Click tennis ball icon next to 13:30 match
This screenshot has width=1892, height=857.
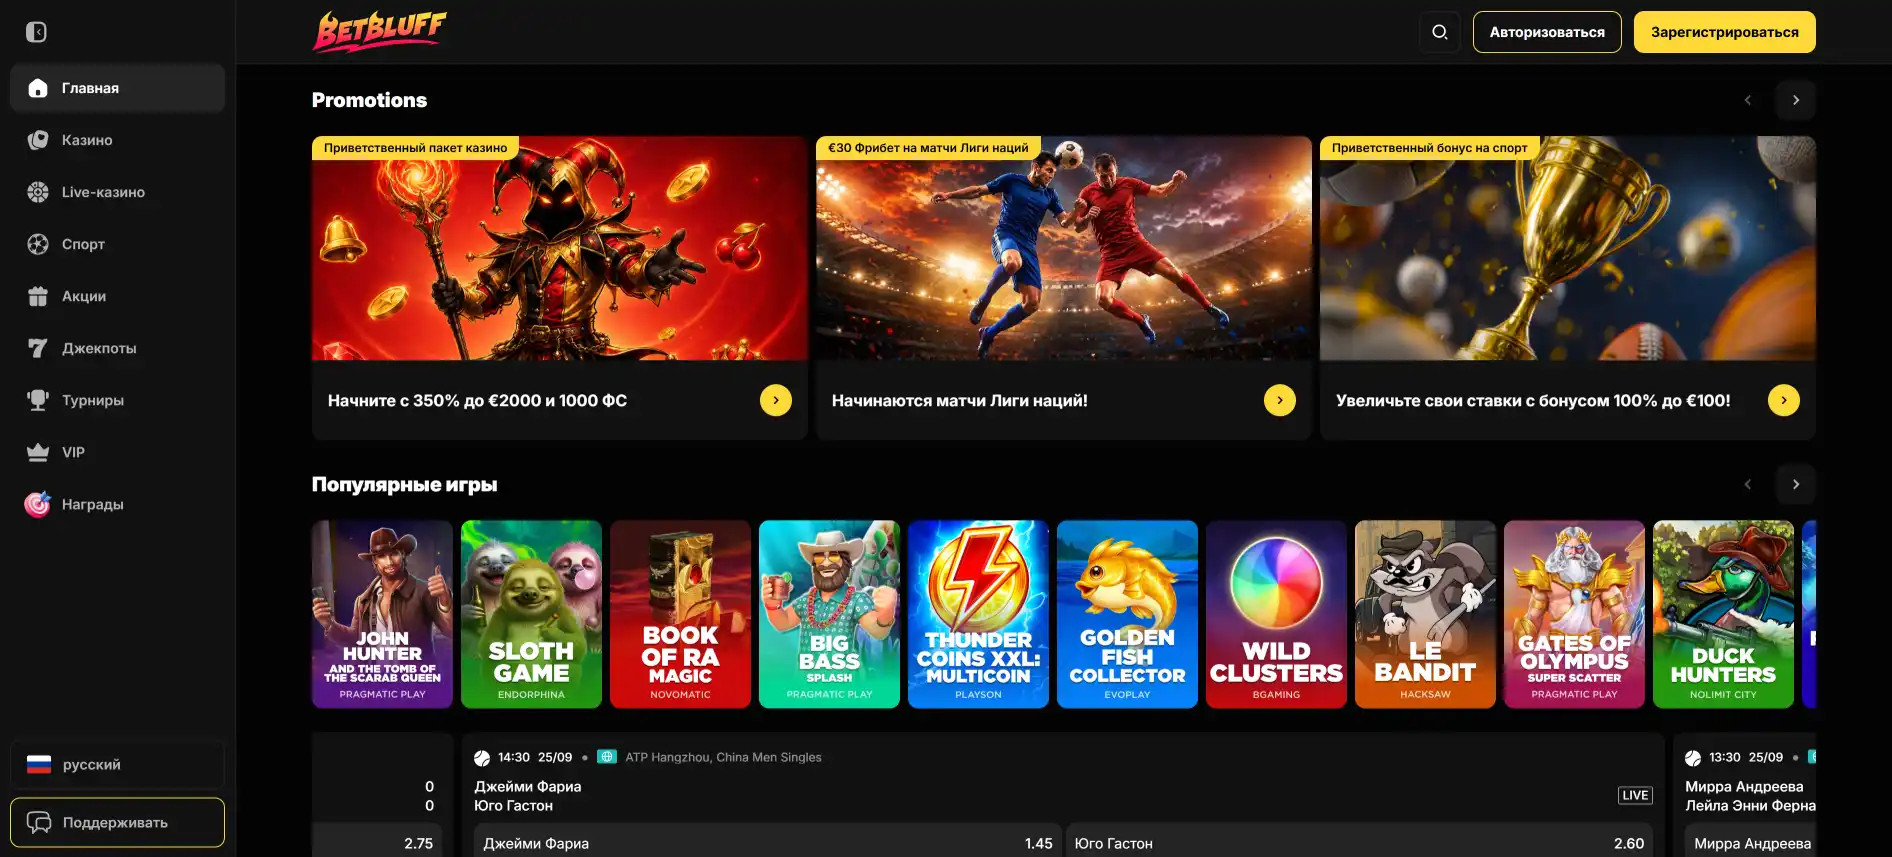pos(1693,758)
